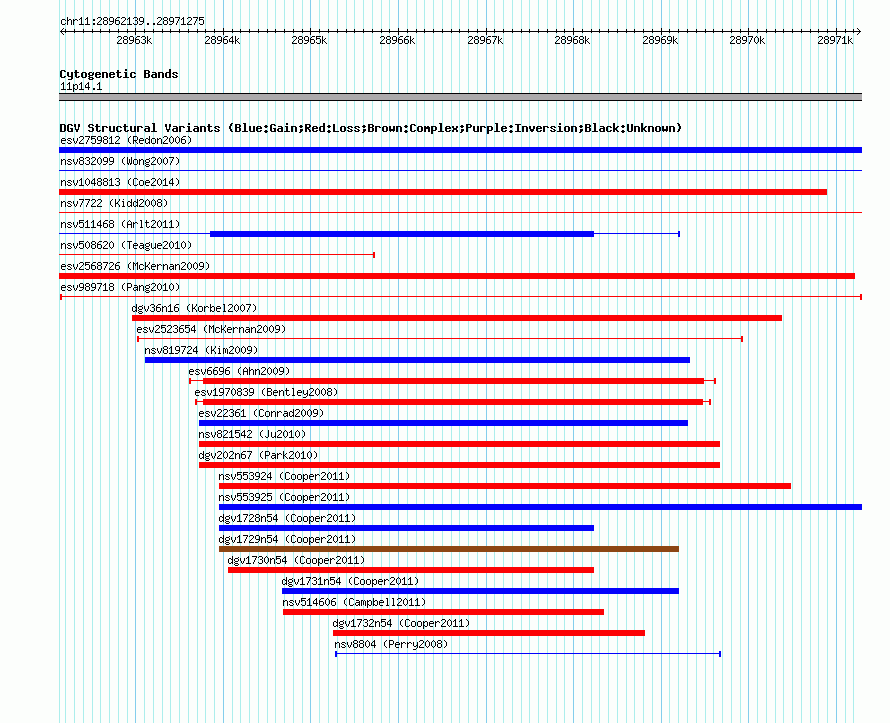
Task: Click the dgv1730n54 (Cooper2011) red bar
Action: [x=411, y=570]
